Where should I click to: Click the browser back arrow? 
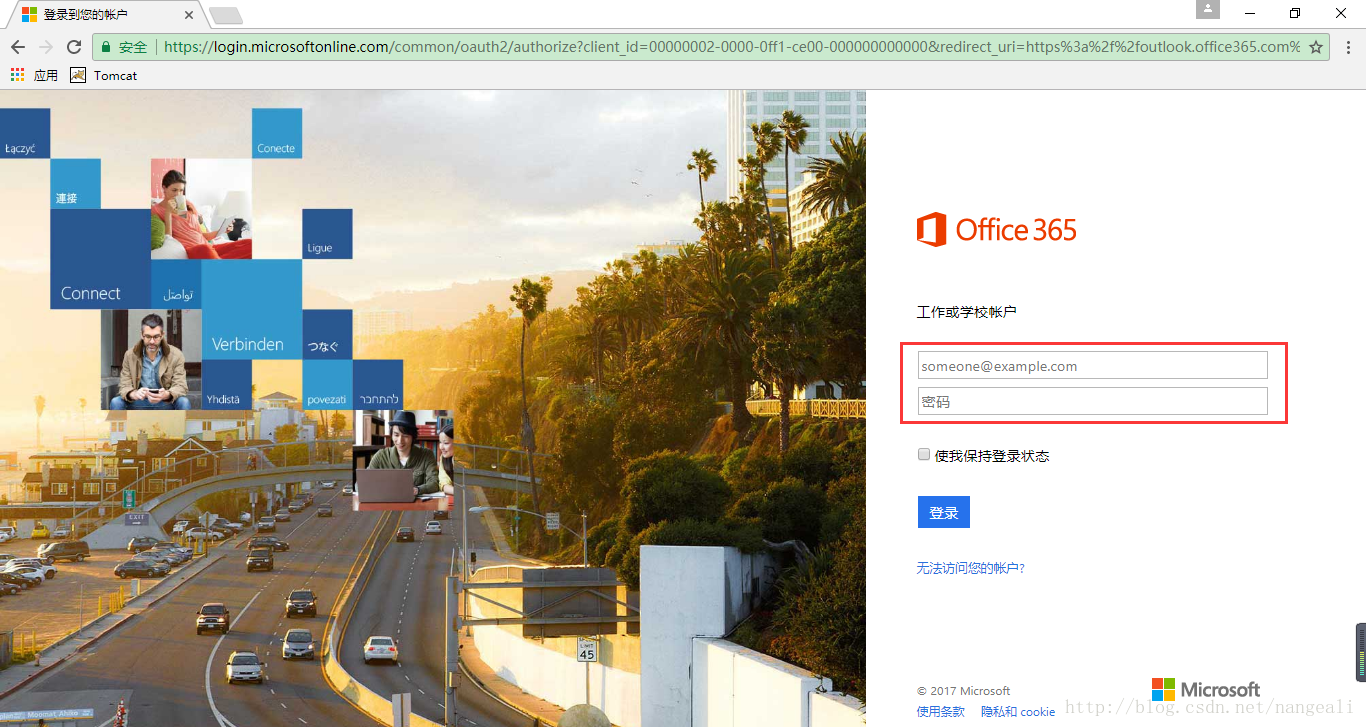18,47
